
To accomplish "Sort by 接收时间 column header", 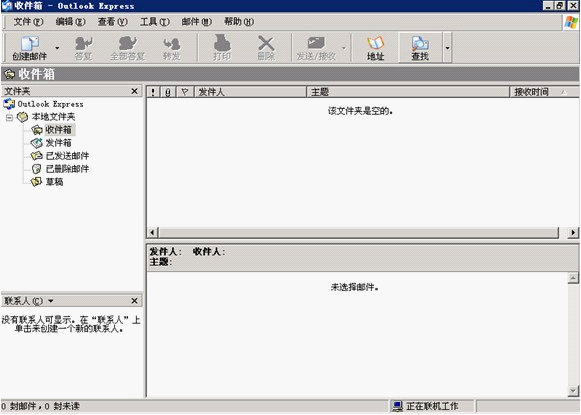I will (x=544, y=92).
